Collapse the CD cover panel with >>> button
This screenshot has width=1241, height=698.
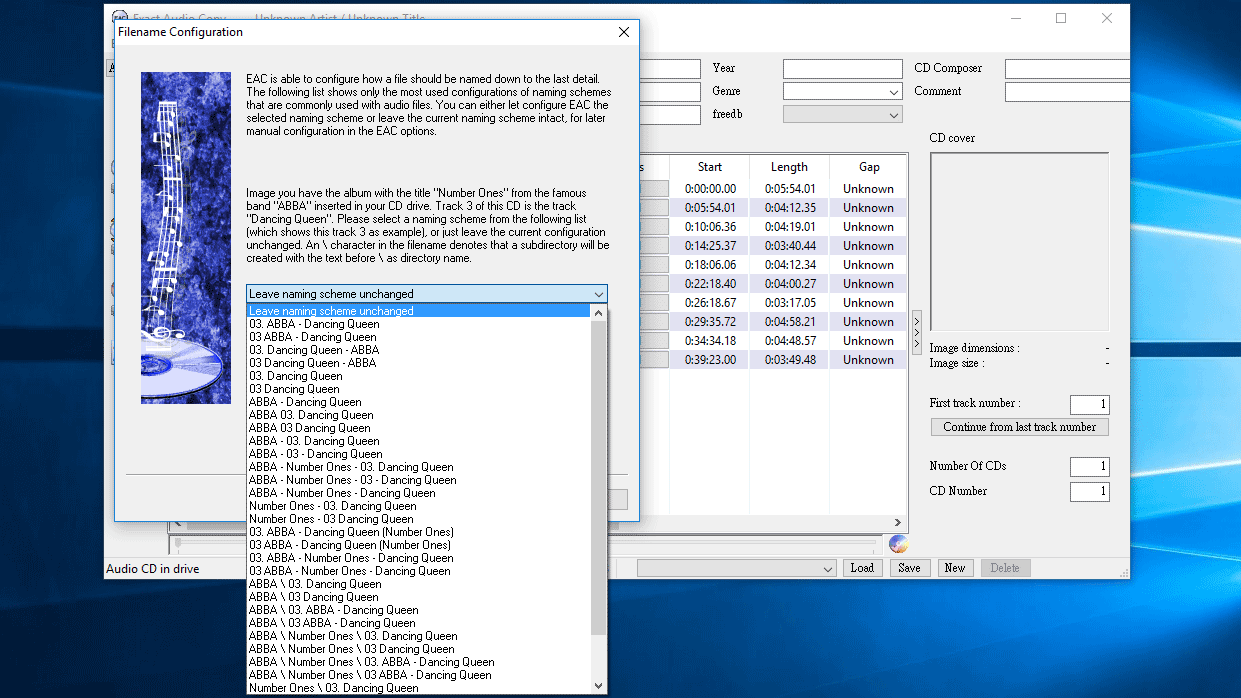(x=917, y=331)
